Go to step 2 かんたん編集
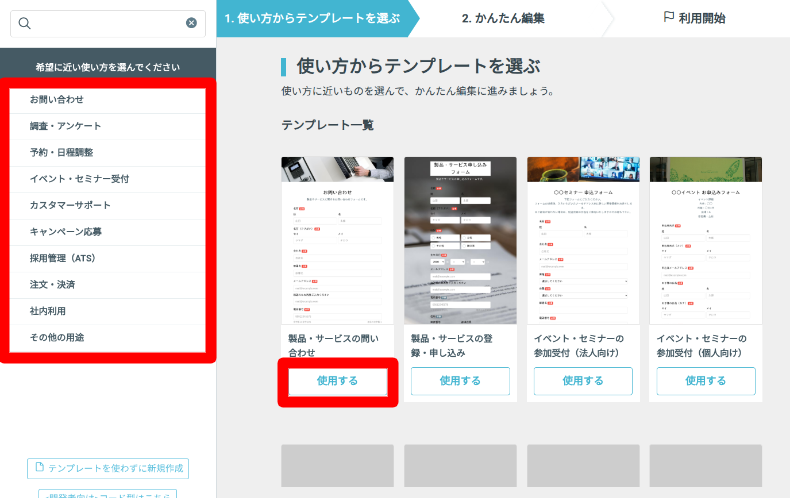This screenshot has width=790, height=498. [503, 19]
